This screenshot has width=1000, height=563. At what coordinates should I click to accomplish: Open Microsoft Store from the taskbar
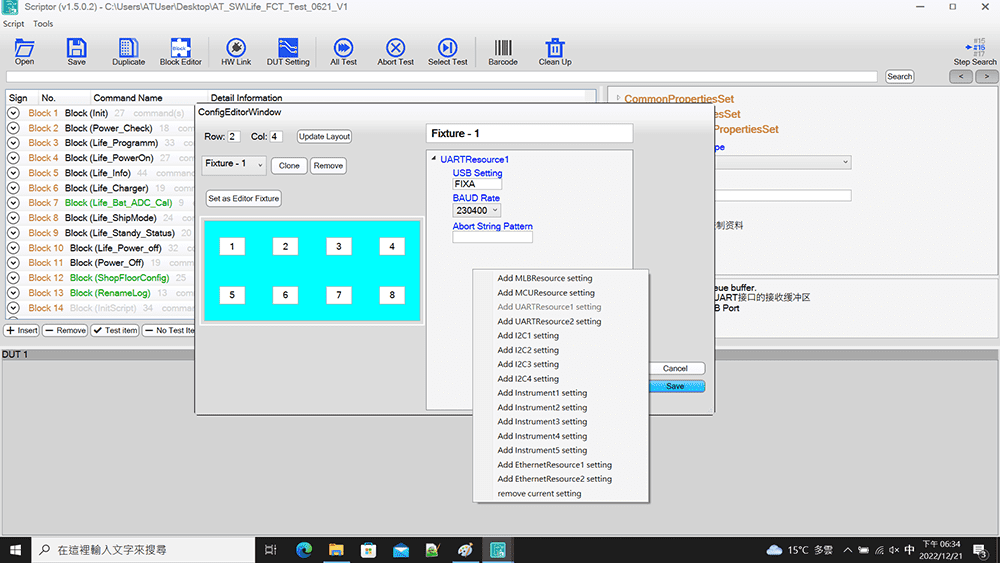click(369, 550)
